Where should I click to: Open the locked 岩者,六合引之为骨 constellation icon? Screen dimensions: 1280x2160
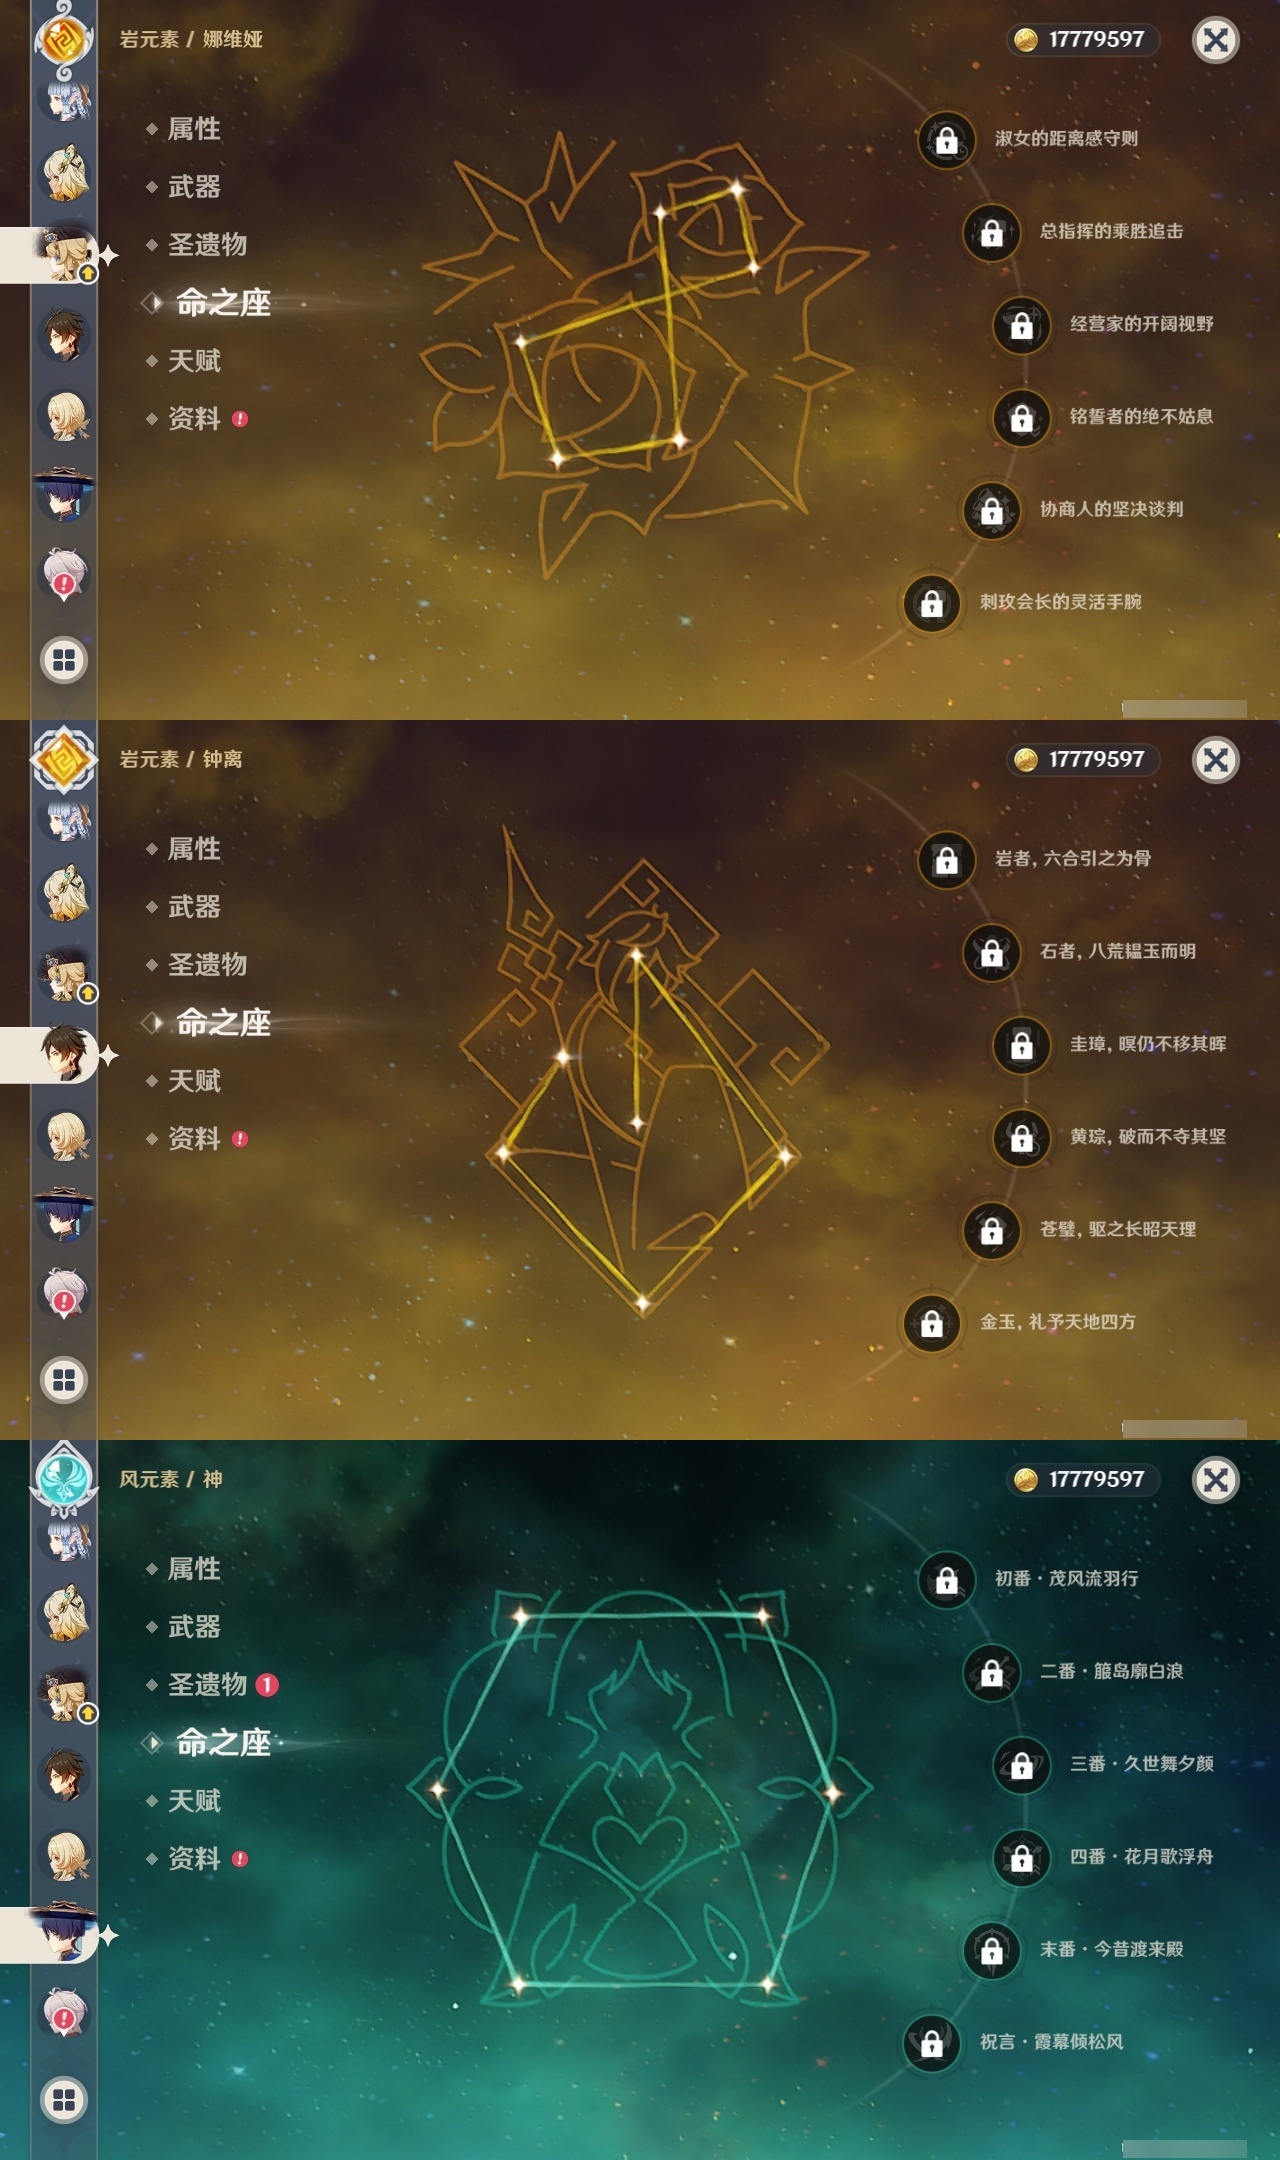pyautogui.click(x=946, y=859)
